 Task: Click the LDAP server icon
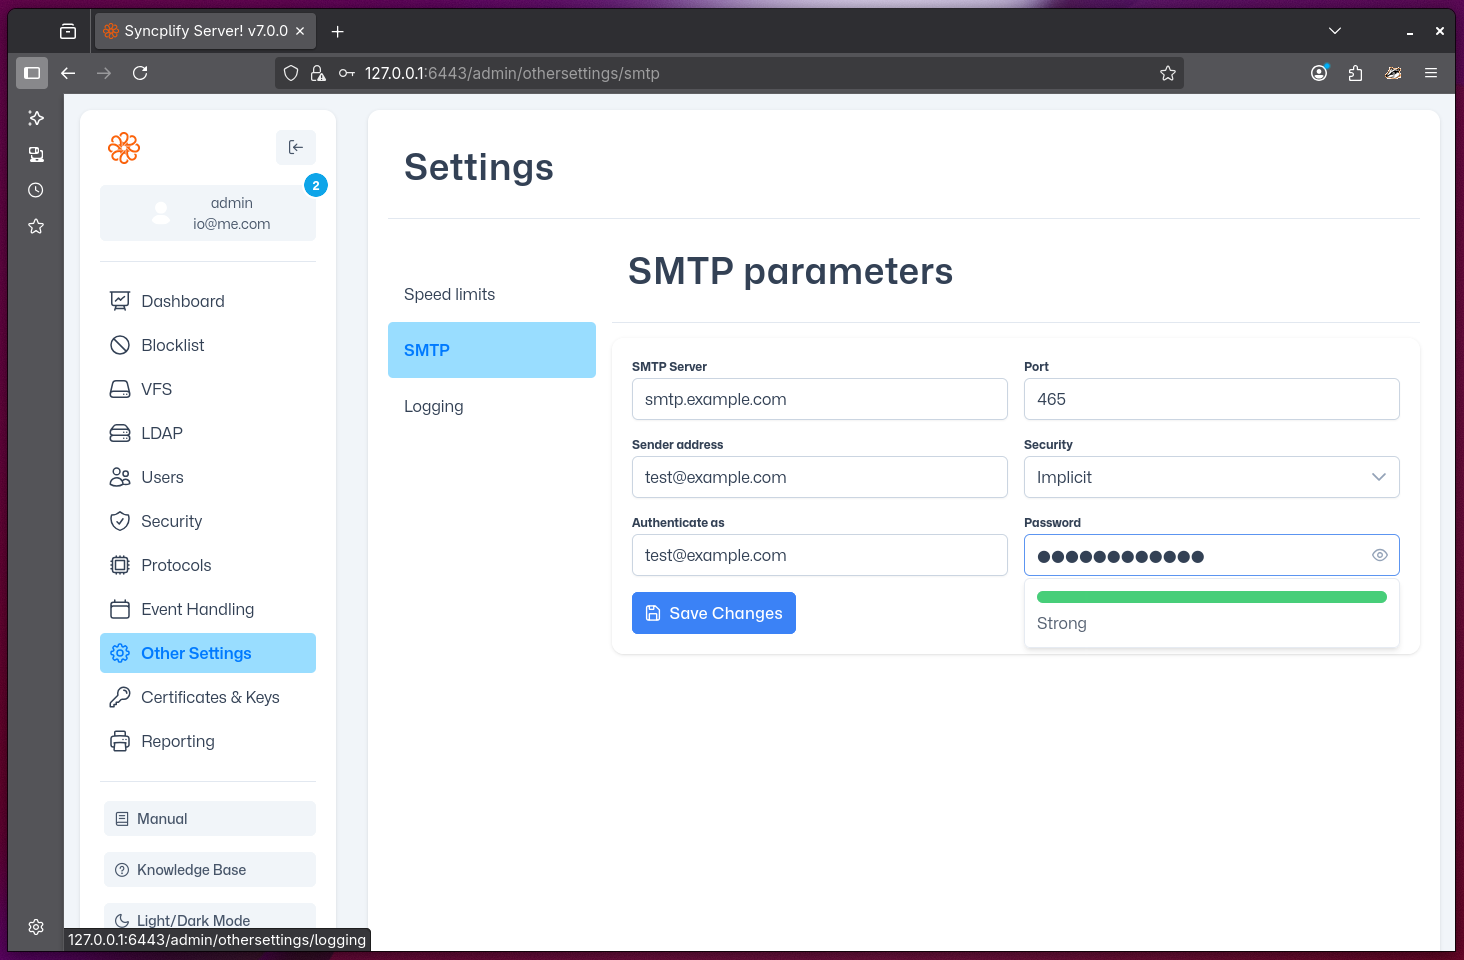pyautogui.click(x=120, y=433)
